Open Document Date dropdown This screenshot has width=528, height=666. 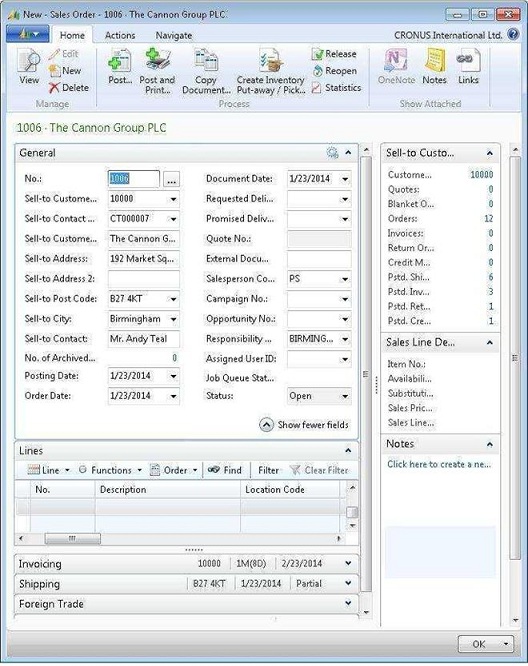(345, 179)
